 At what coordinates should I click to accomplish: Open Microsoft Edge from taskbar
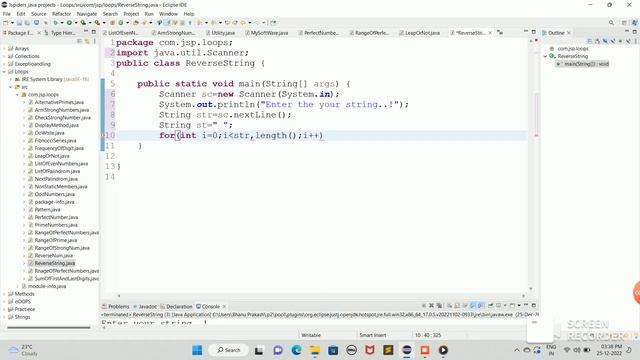[x=296, y=350]
